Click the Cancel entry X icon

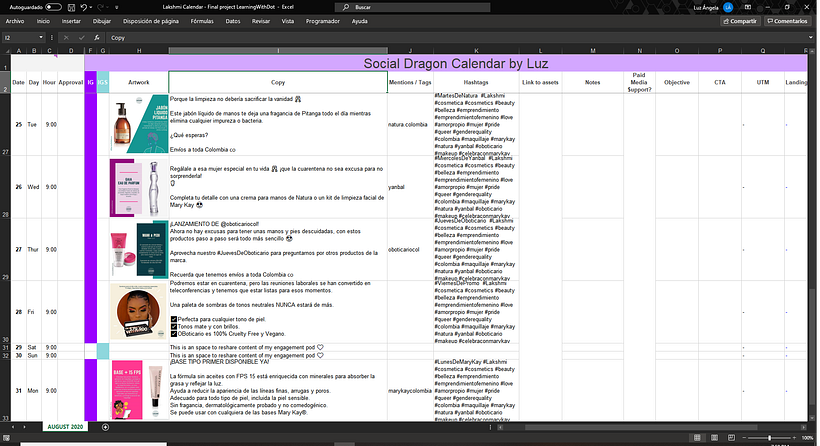(x=66, y=38)
